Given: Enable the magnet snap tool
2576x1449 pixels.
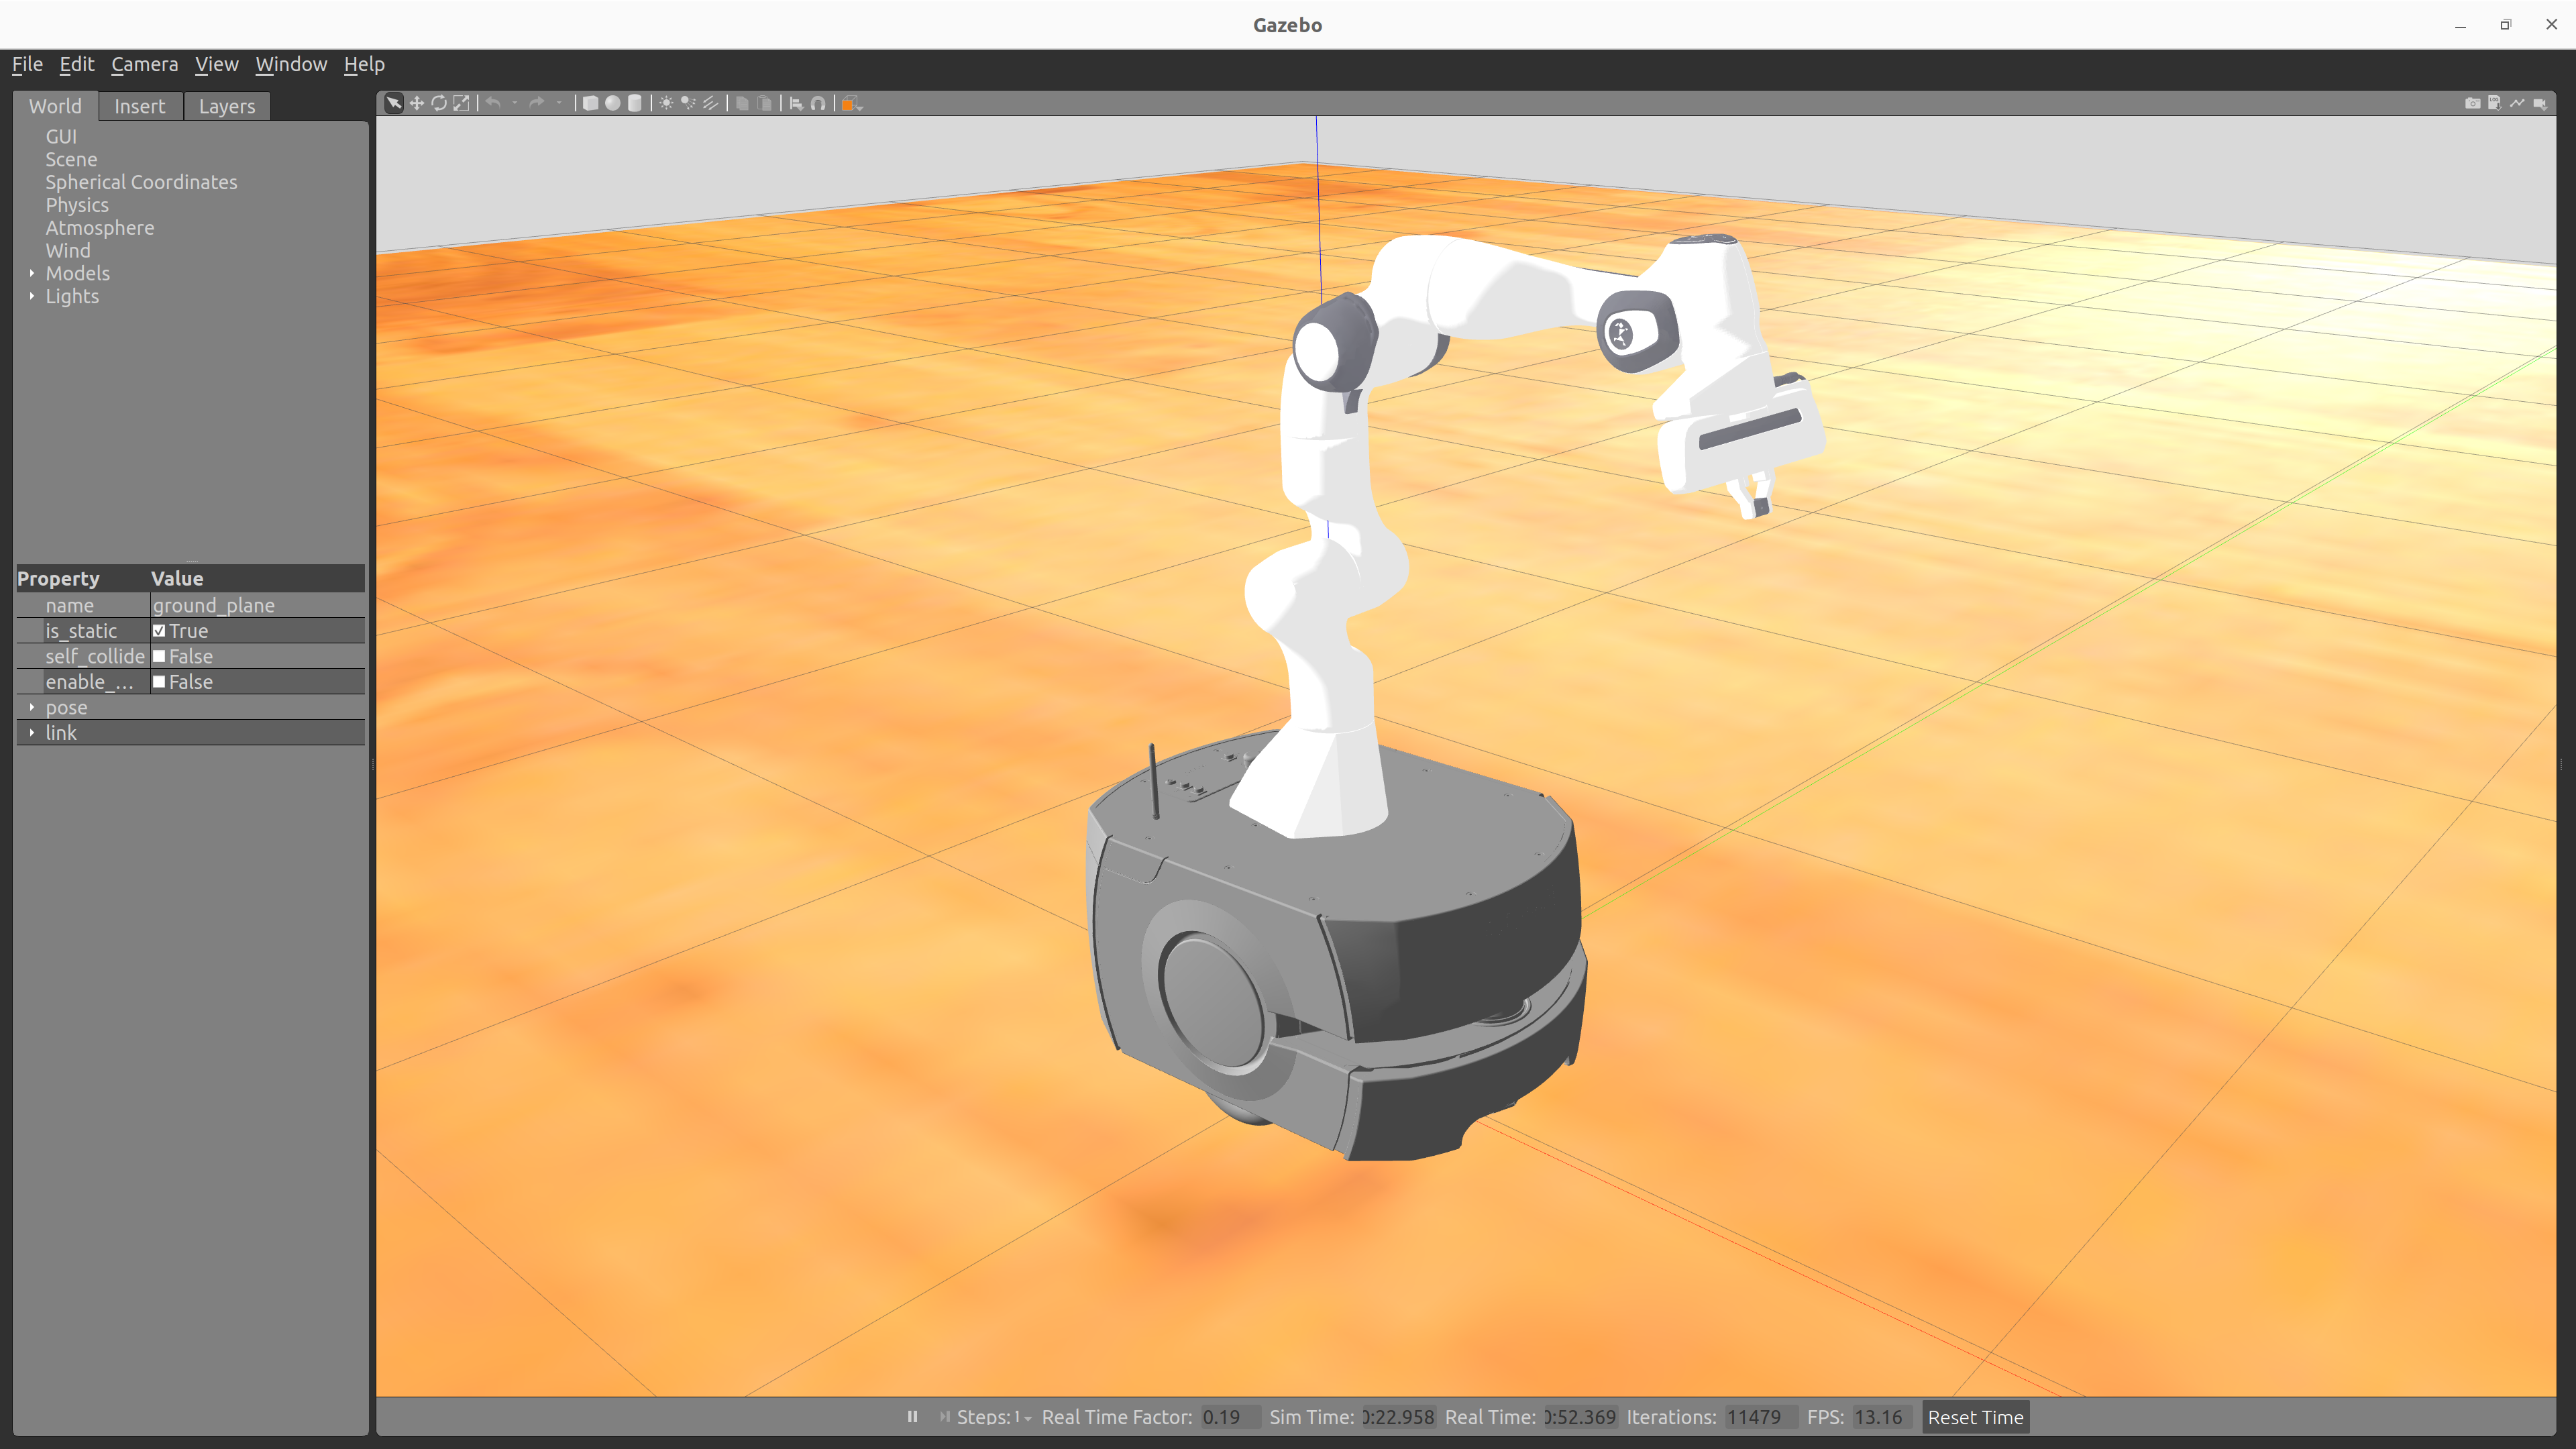Looking at the screenshot, I should pyautogui.click(x=818, y=103).
